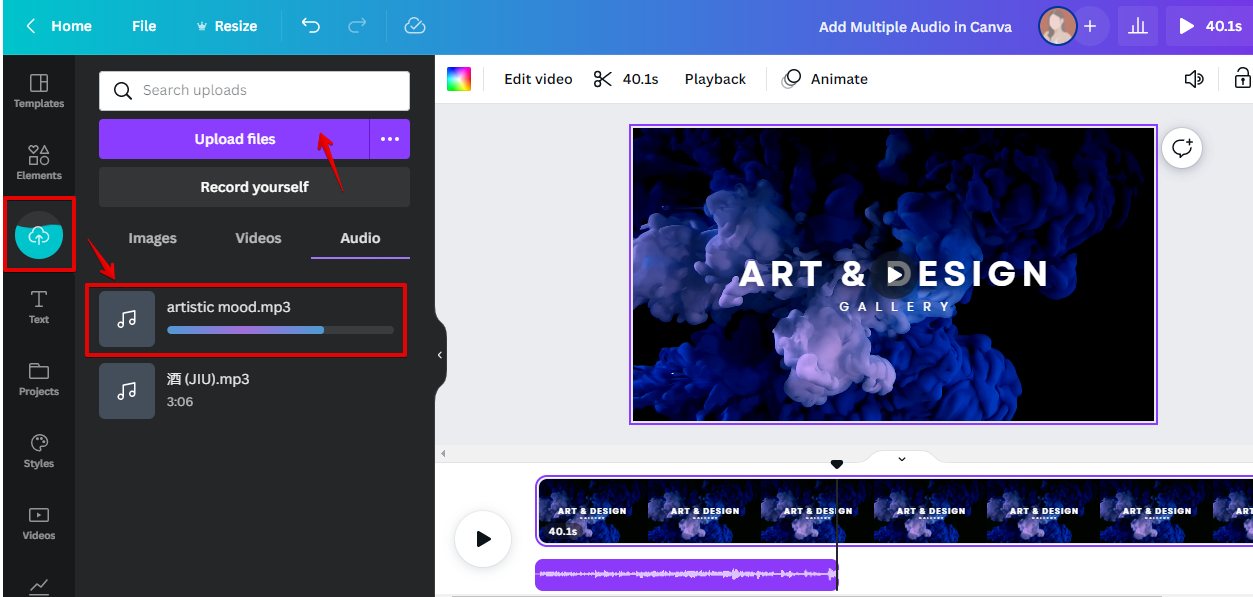Open the Elements panel

(38, 162)
